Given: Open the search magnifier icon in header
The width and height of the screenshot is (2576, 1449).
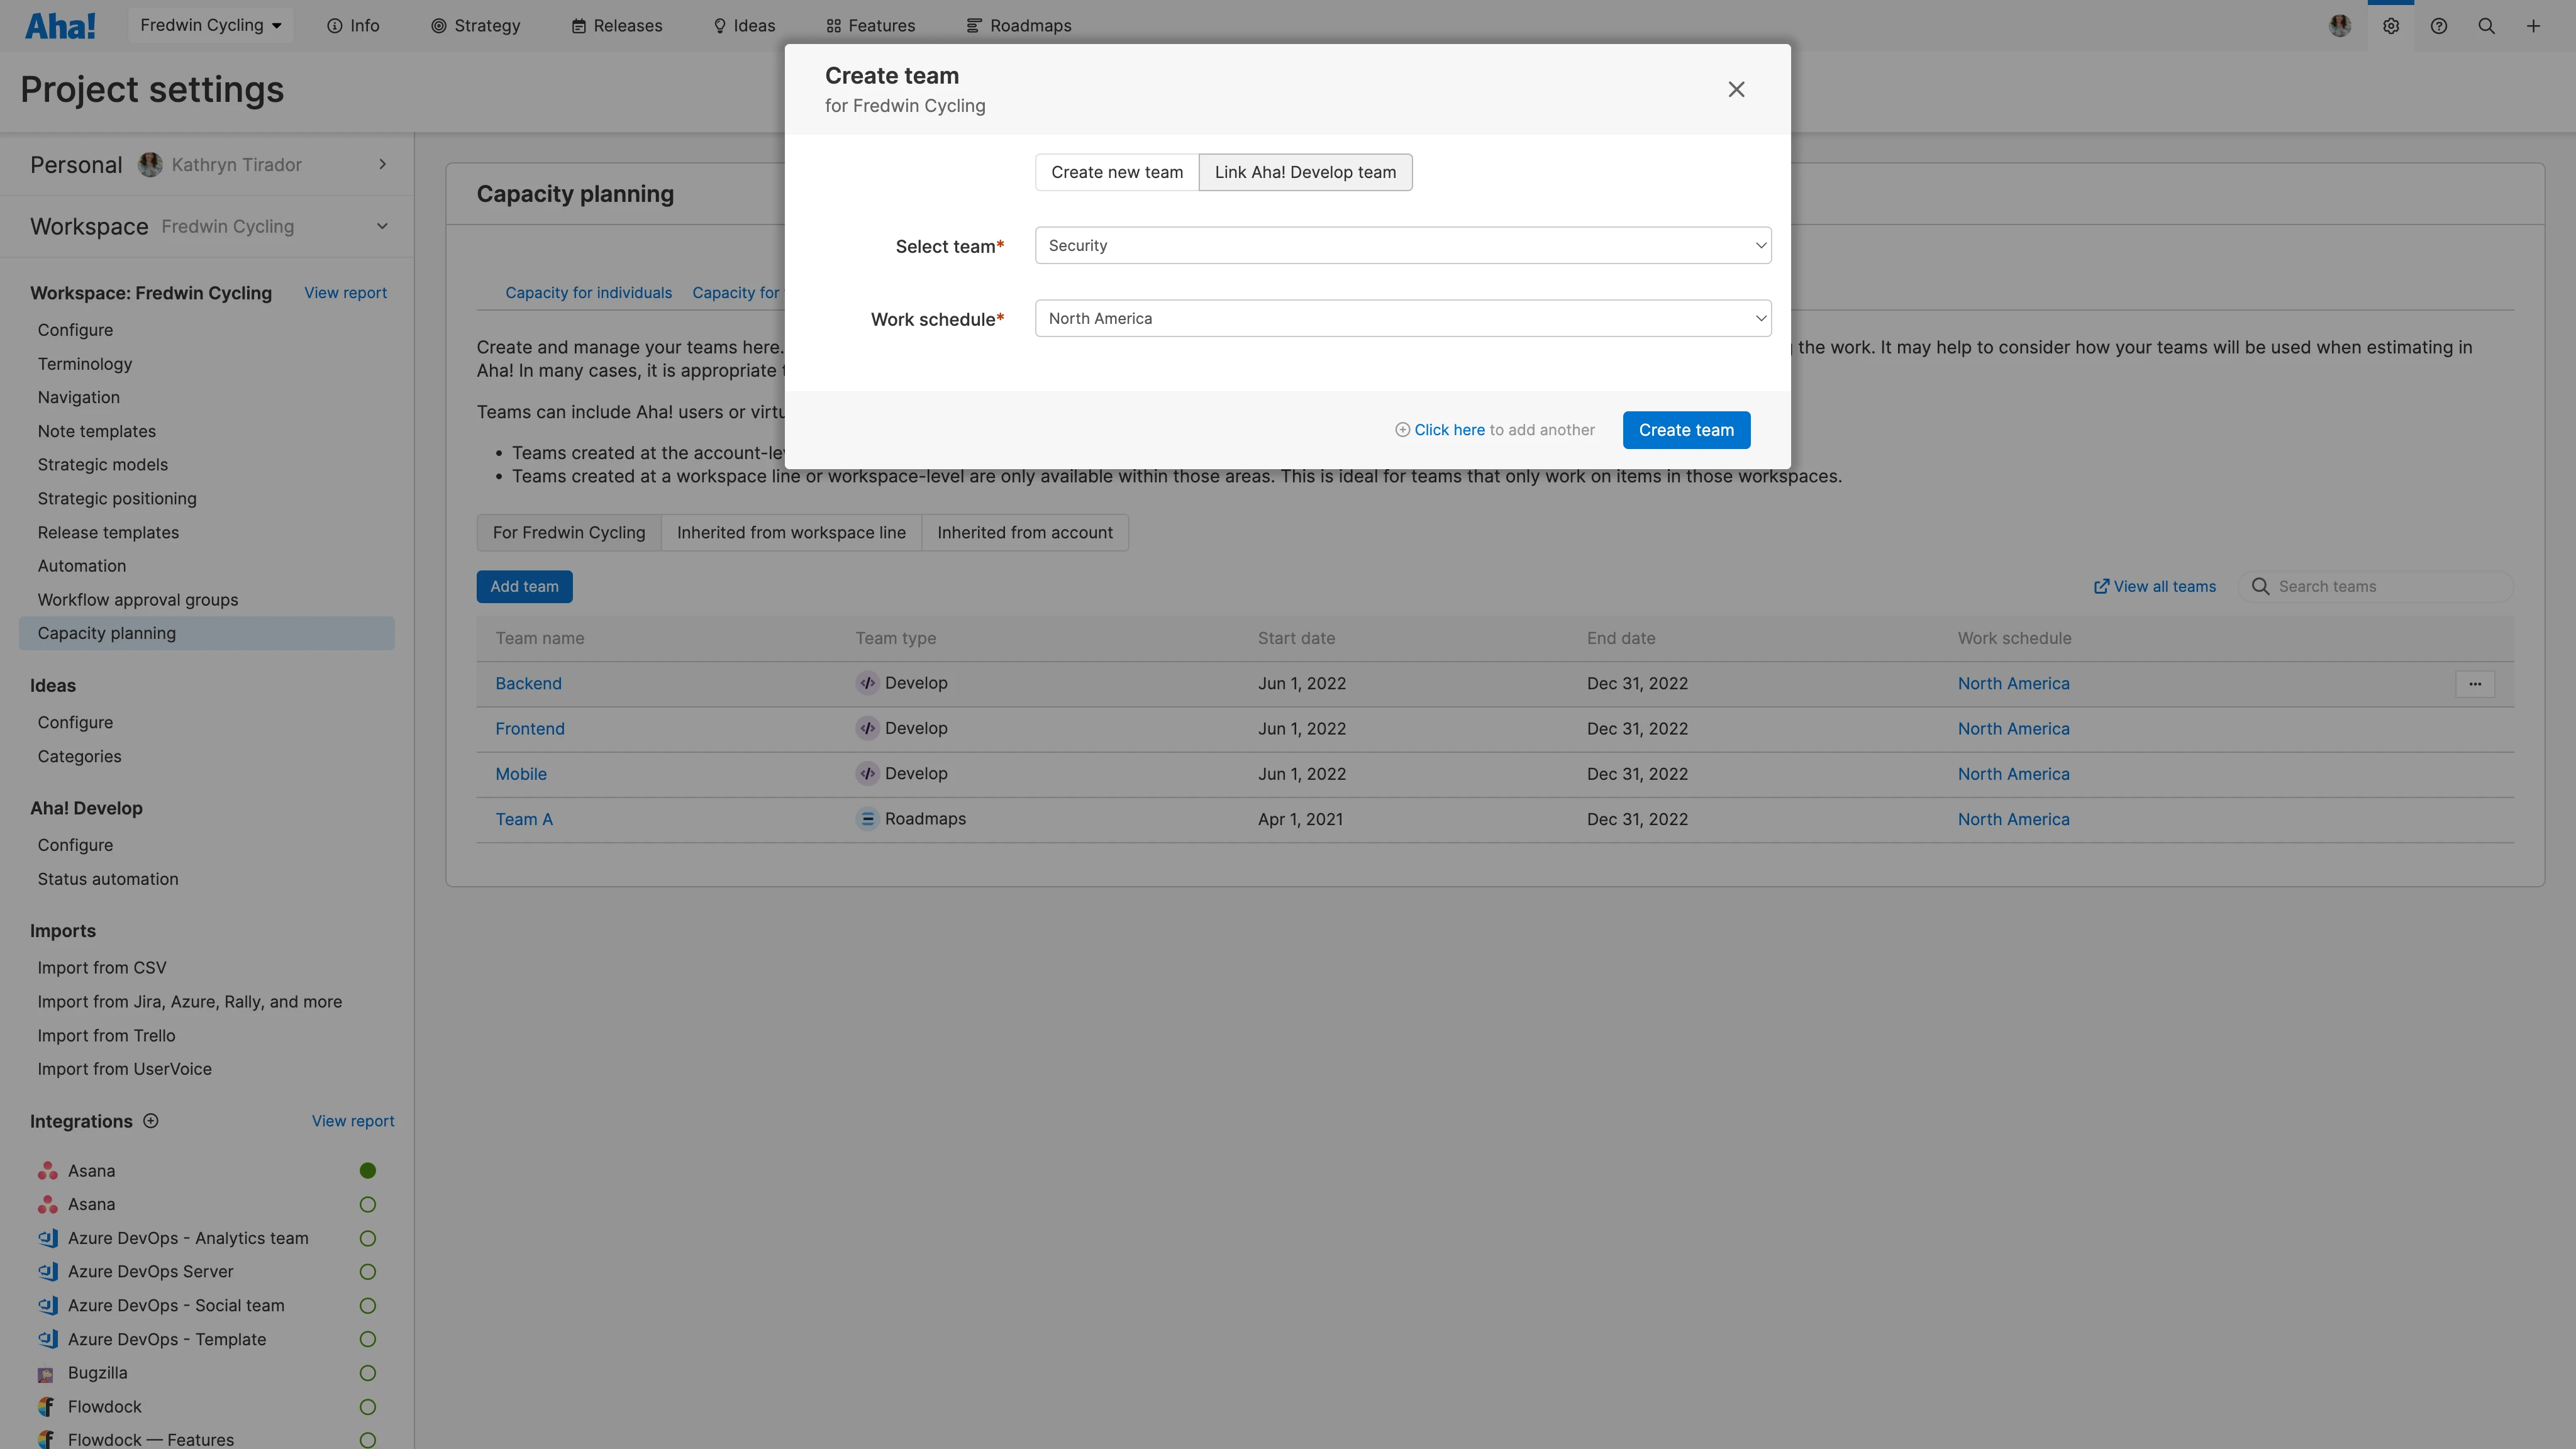Looking at the screenshot, I should (2486, 26).
